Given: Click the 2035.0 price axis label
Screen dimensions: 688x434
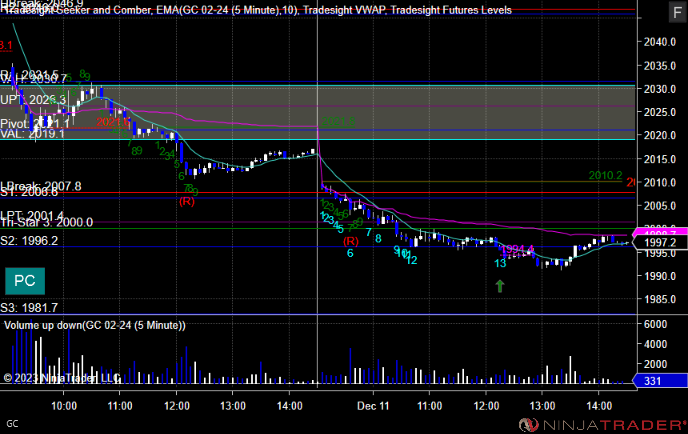Looking at the screenshot, I should (659, 66).
